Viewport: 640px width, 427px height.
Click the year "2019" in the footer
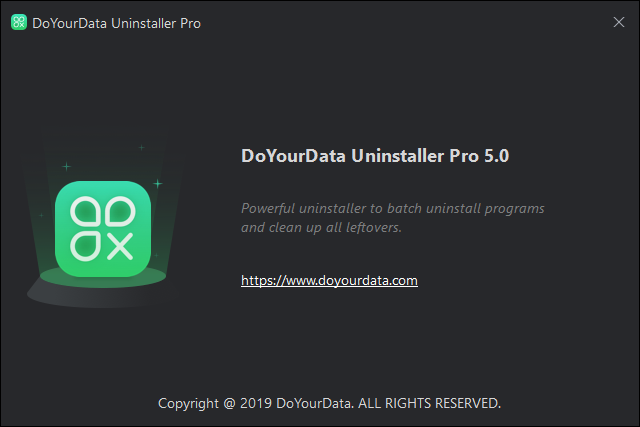[x=256, y=404]
